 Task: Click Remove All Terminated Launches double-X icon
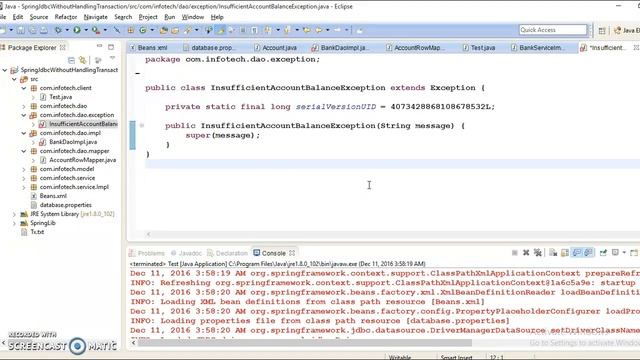pyautogui.click(x=538, y=253)
